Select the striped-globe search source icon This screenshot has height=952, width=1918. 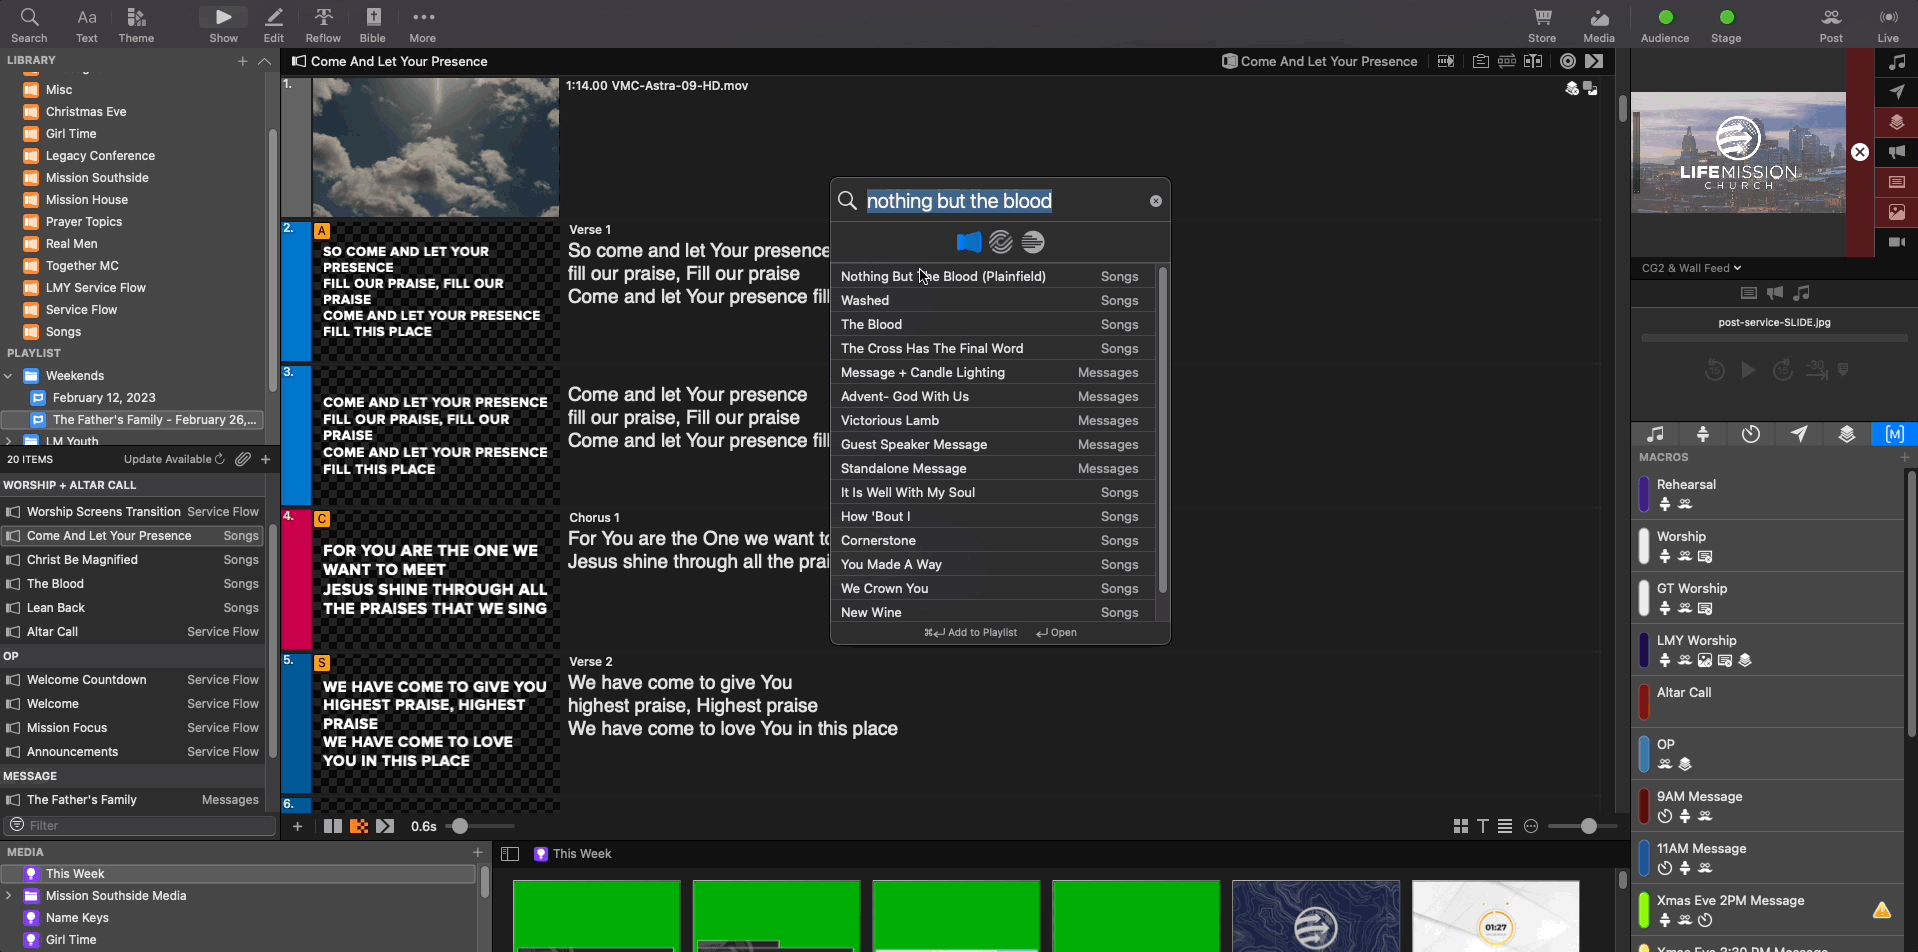1001,242
